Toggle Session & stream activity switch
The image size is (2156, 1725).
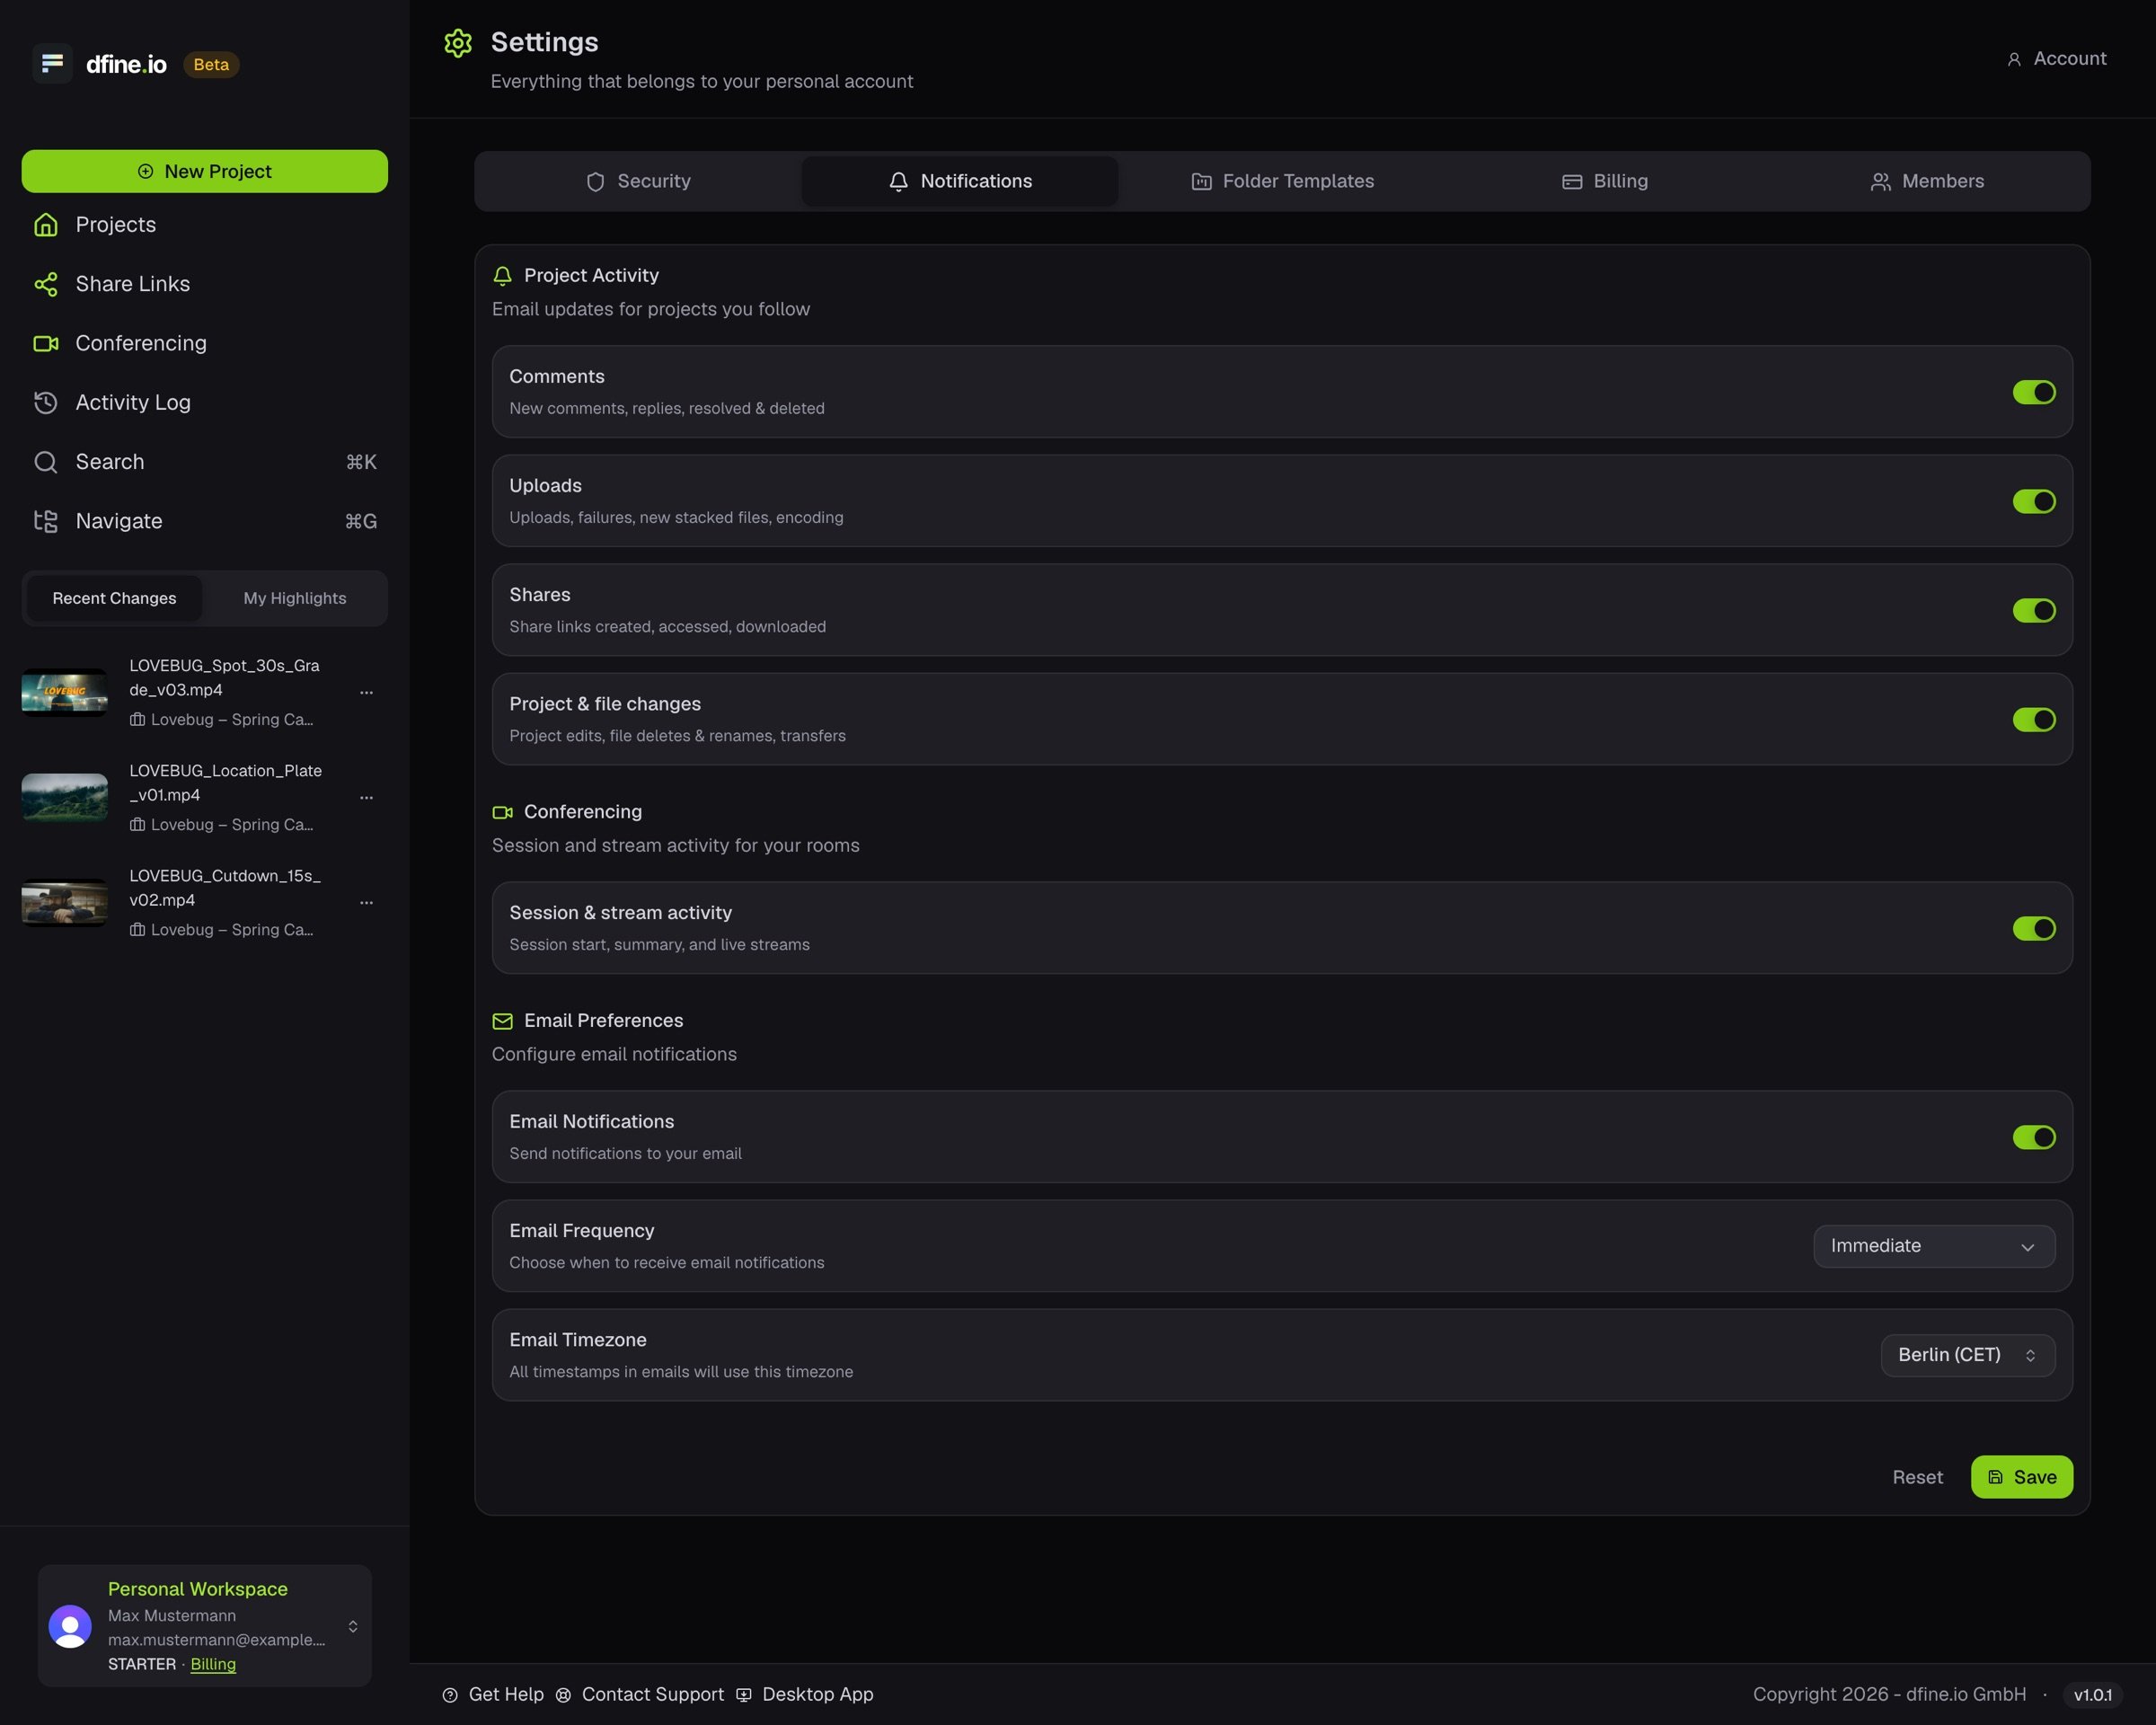(2034, 928)
